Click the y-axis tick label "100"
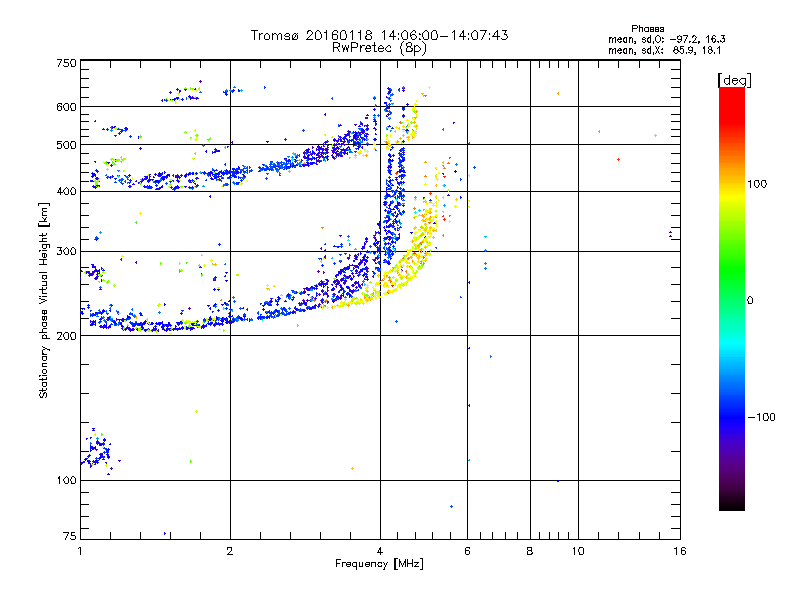The image size is (800, 600). tap(66, 481)
